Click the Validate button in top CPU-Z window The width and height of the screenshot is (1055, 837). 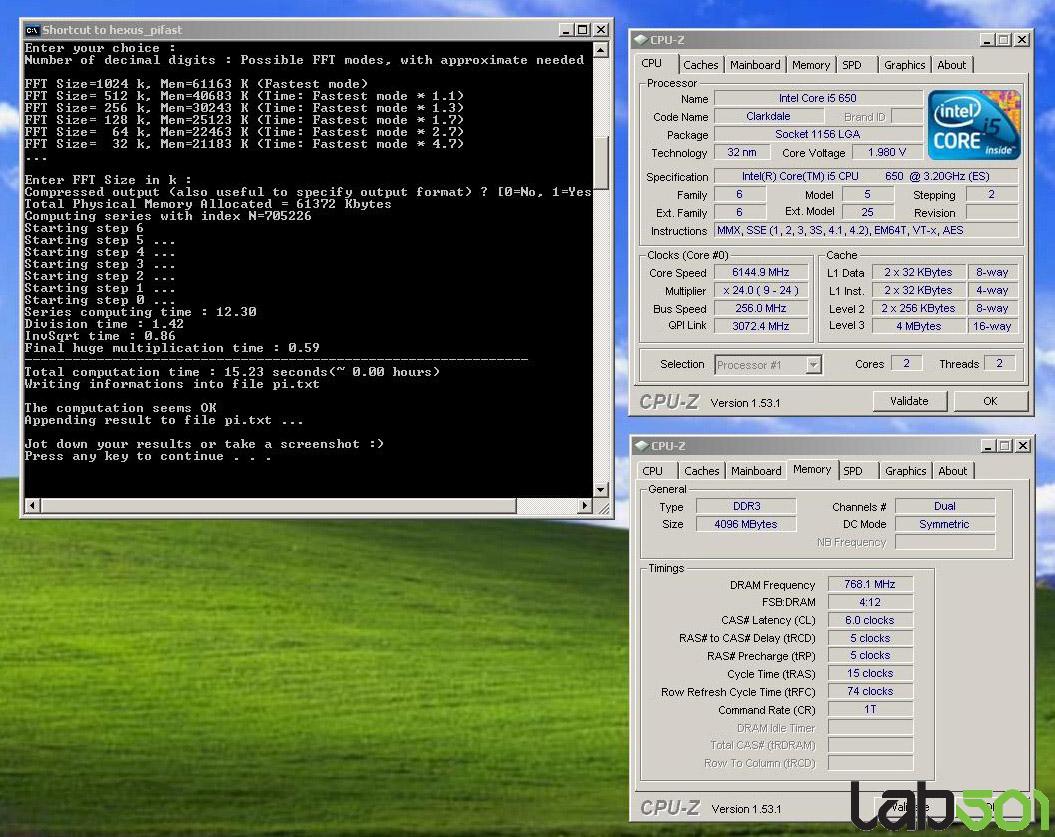(909, 401)
